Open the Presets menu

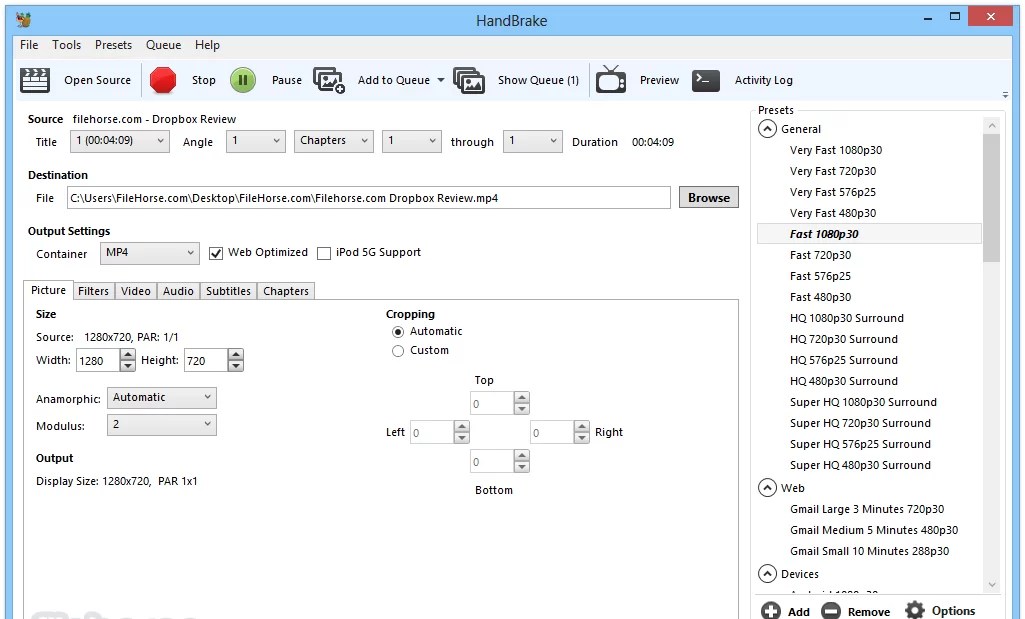pos(113,45)
